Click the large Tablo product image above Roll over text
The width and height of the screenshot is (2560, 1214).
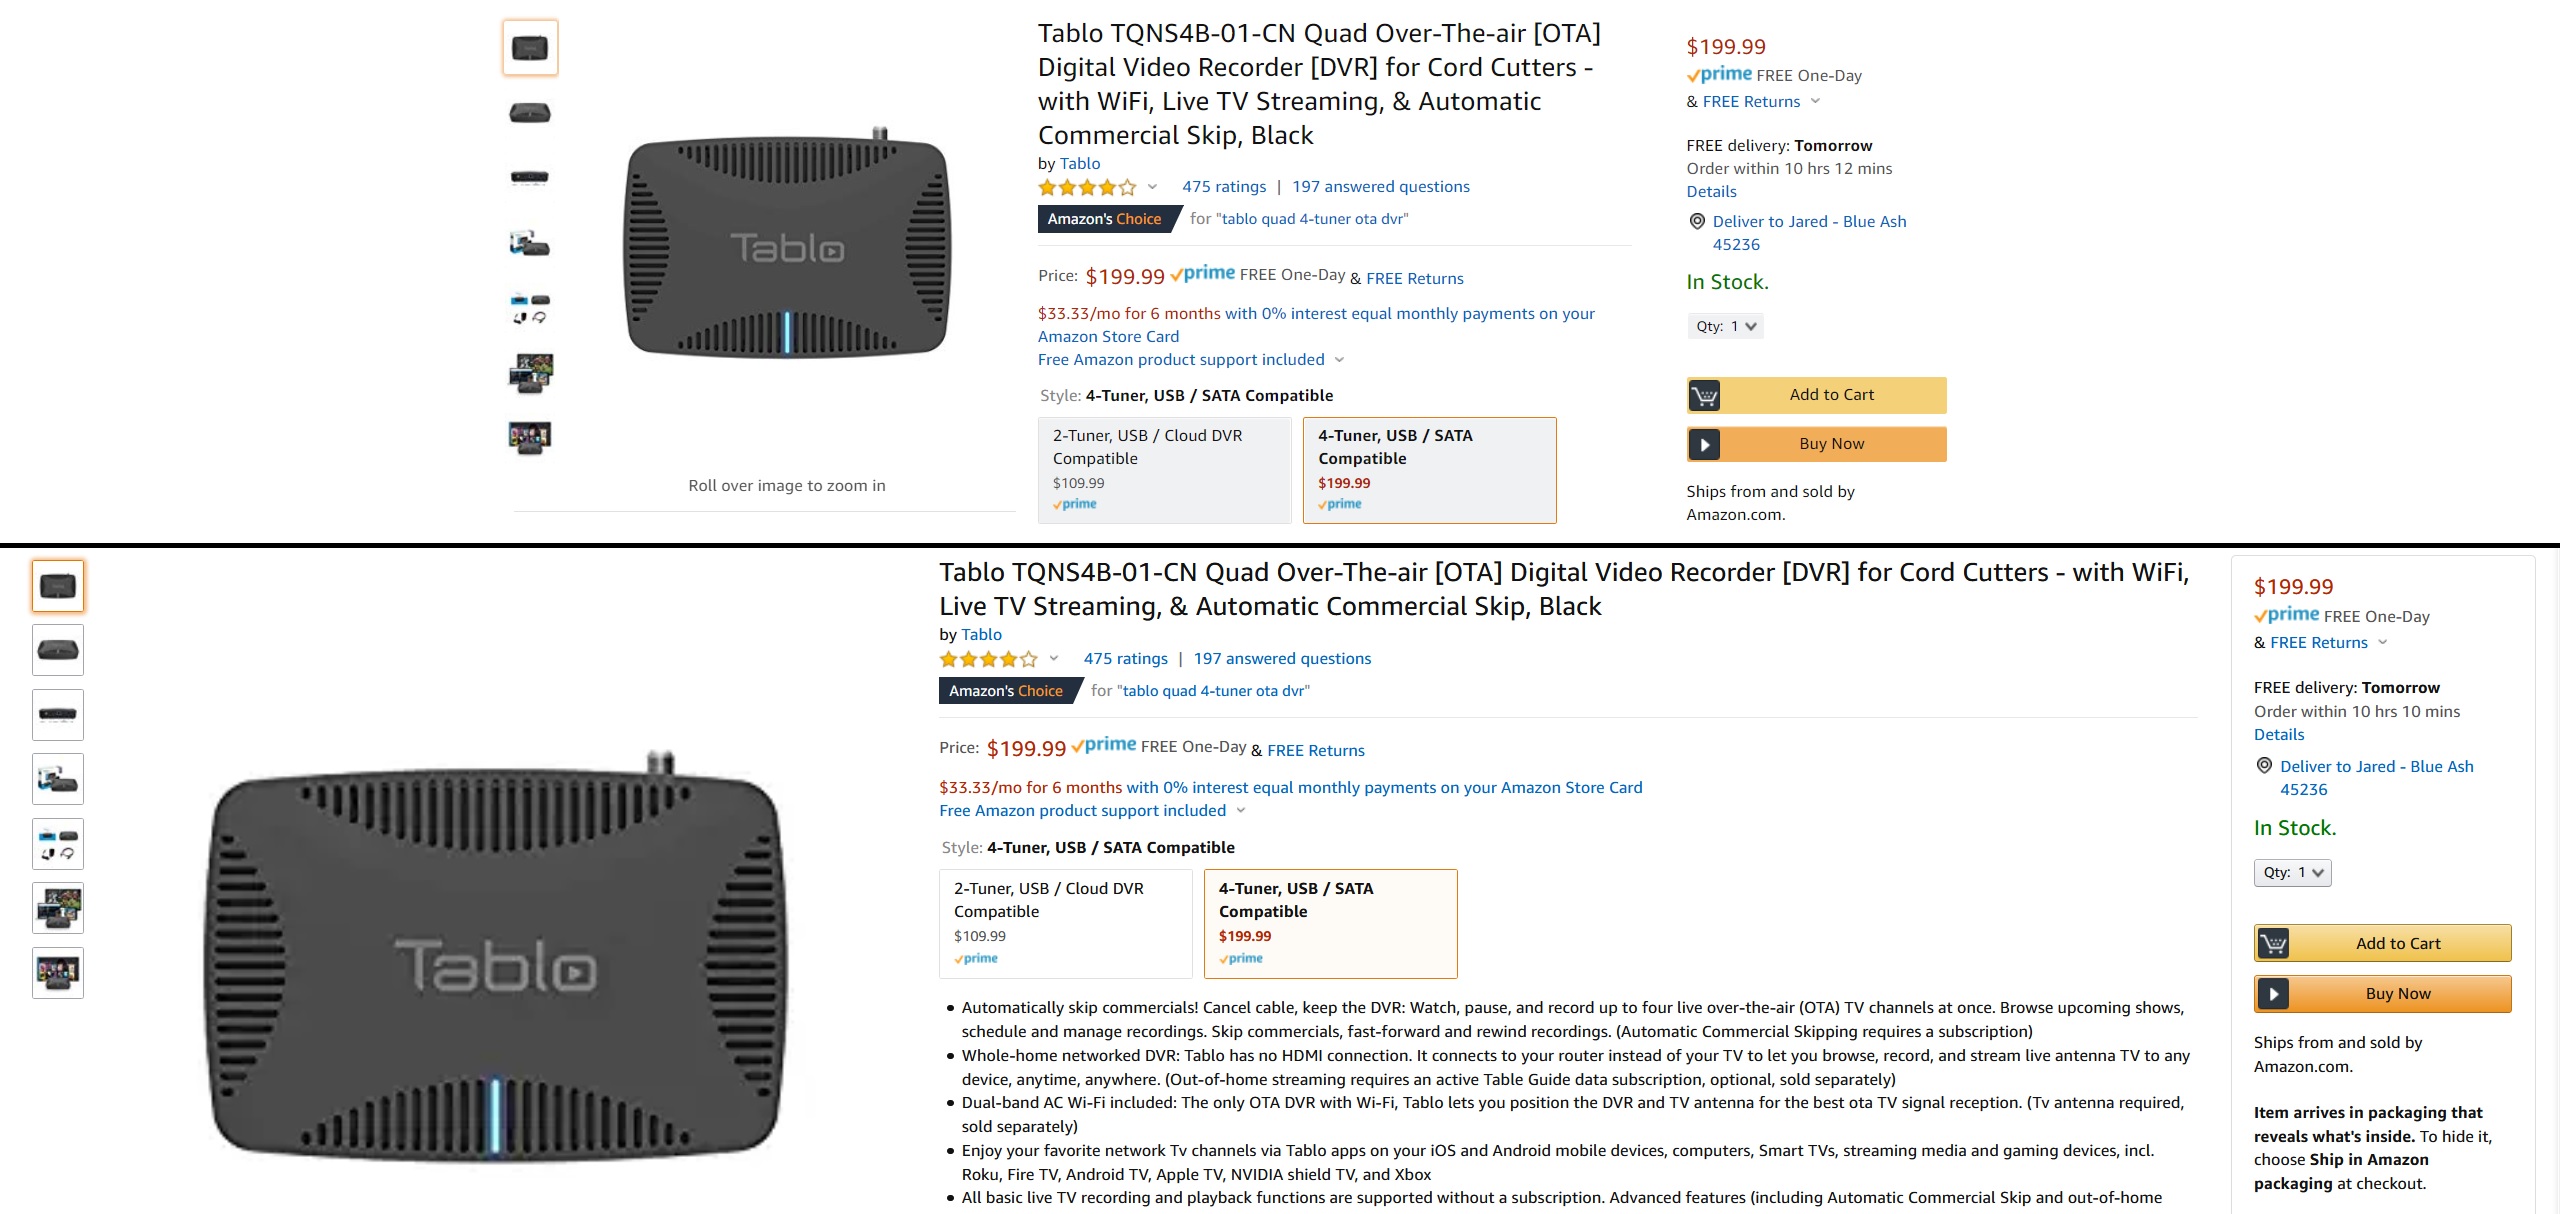coord(787,247)
